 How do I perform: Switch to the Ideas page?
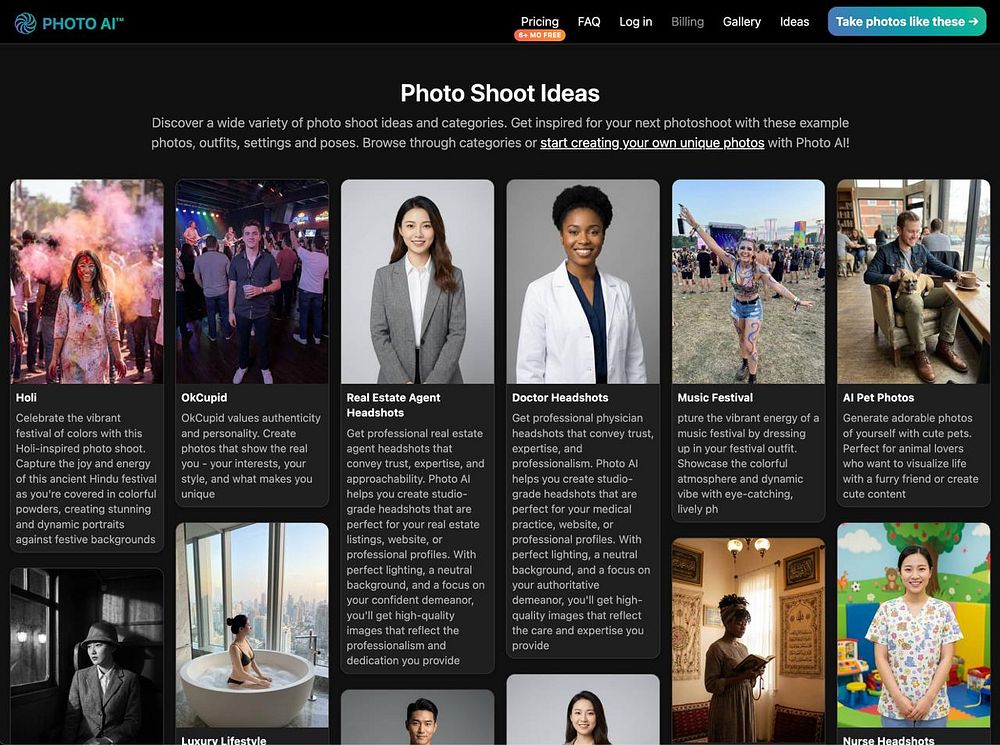click(795, 22)
